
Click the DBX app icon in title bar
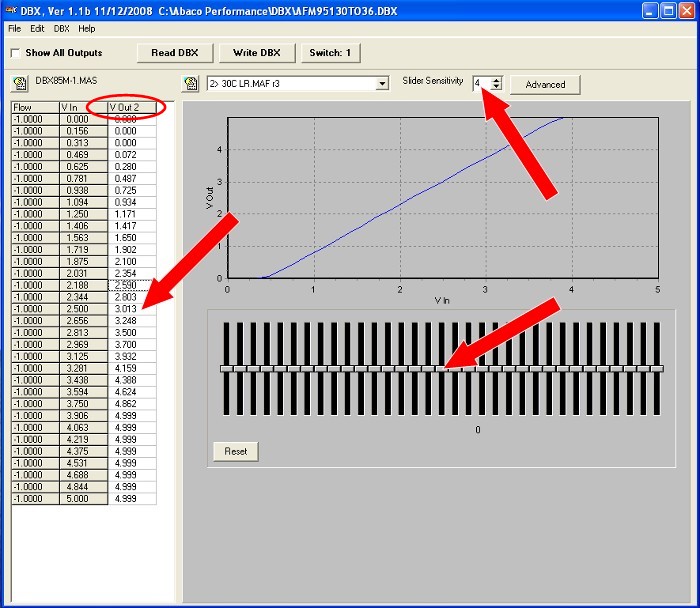10,9
